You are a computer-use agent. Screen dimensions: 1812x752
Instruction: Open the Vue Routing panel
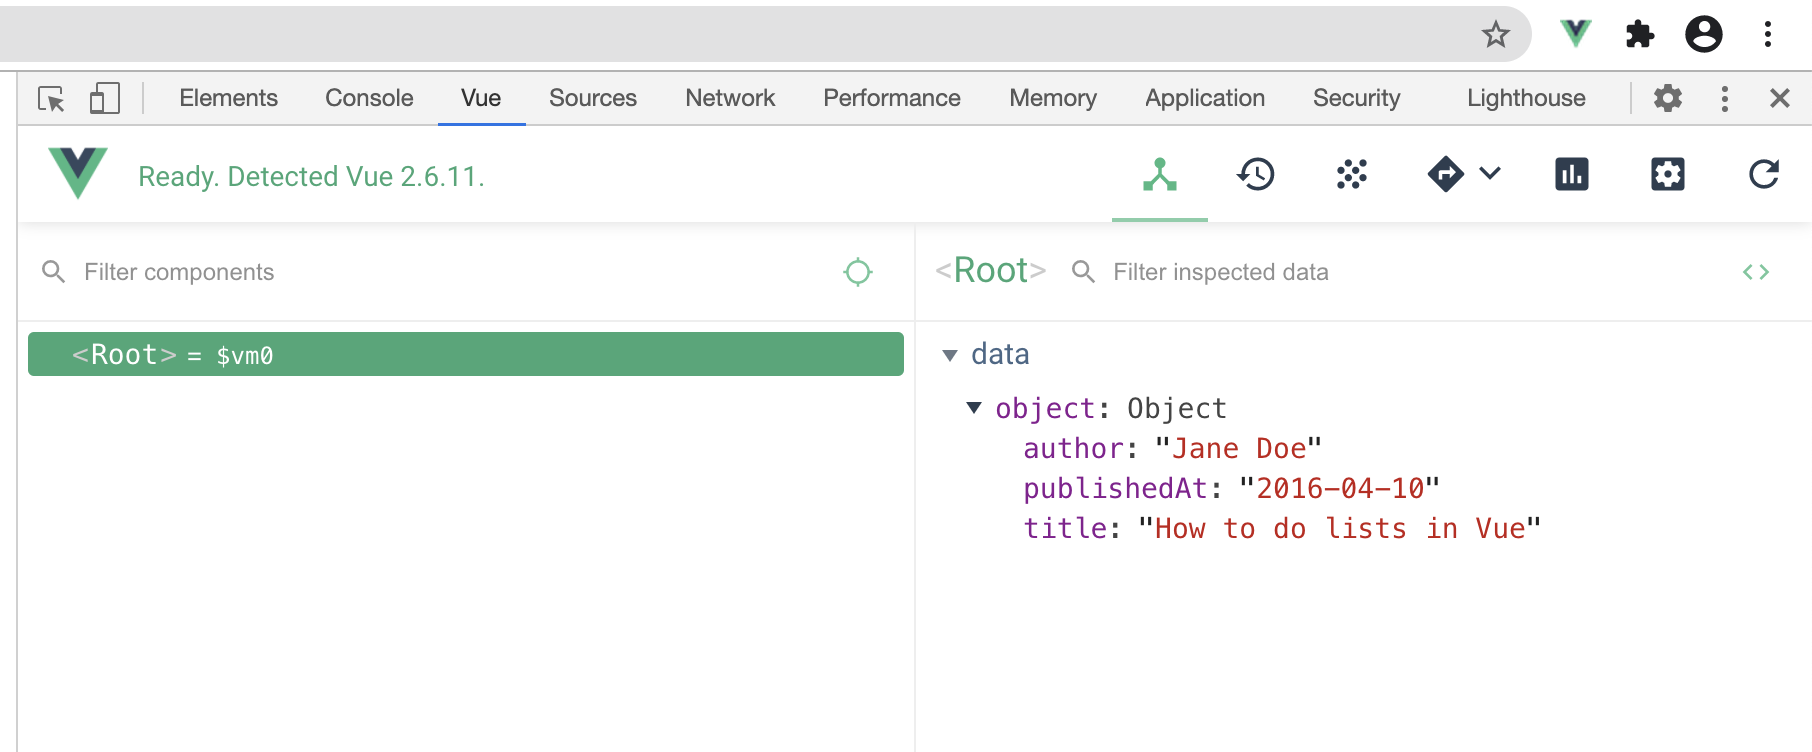1446,175
